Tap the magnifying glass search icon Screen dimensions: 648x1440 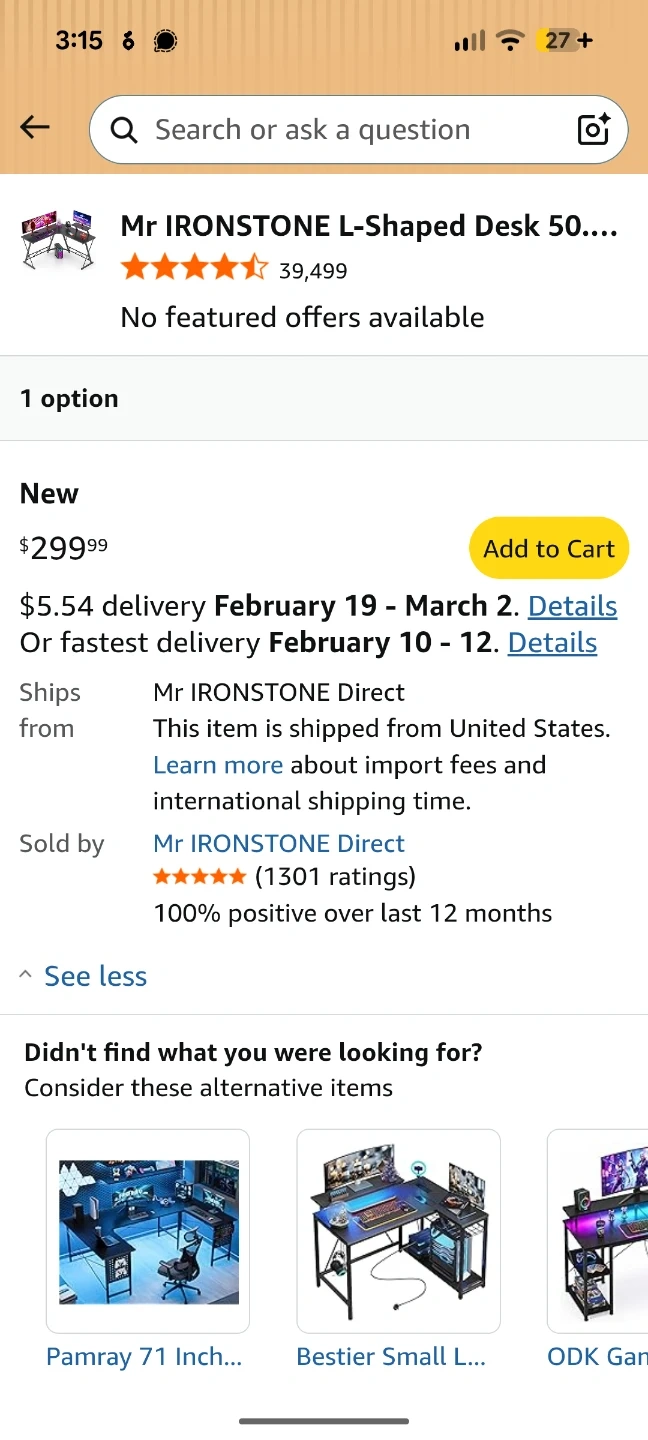tap(124, 130)
